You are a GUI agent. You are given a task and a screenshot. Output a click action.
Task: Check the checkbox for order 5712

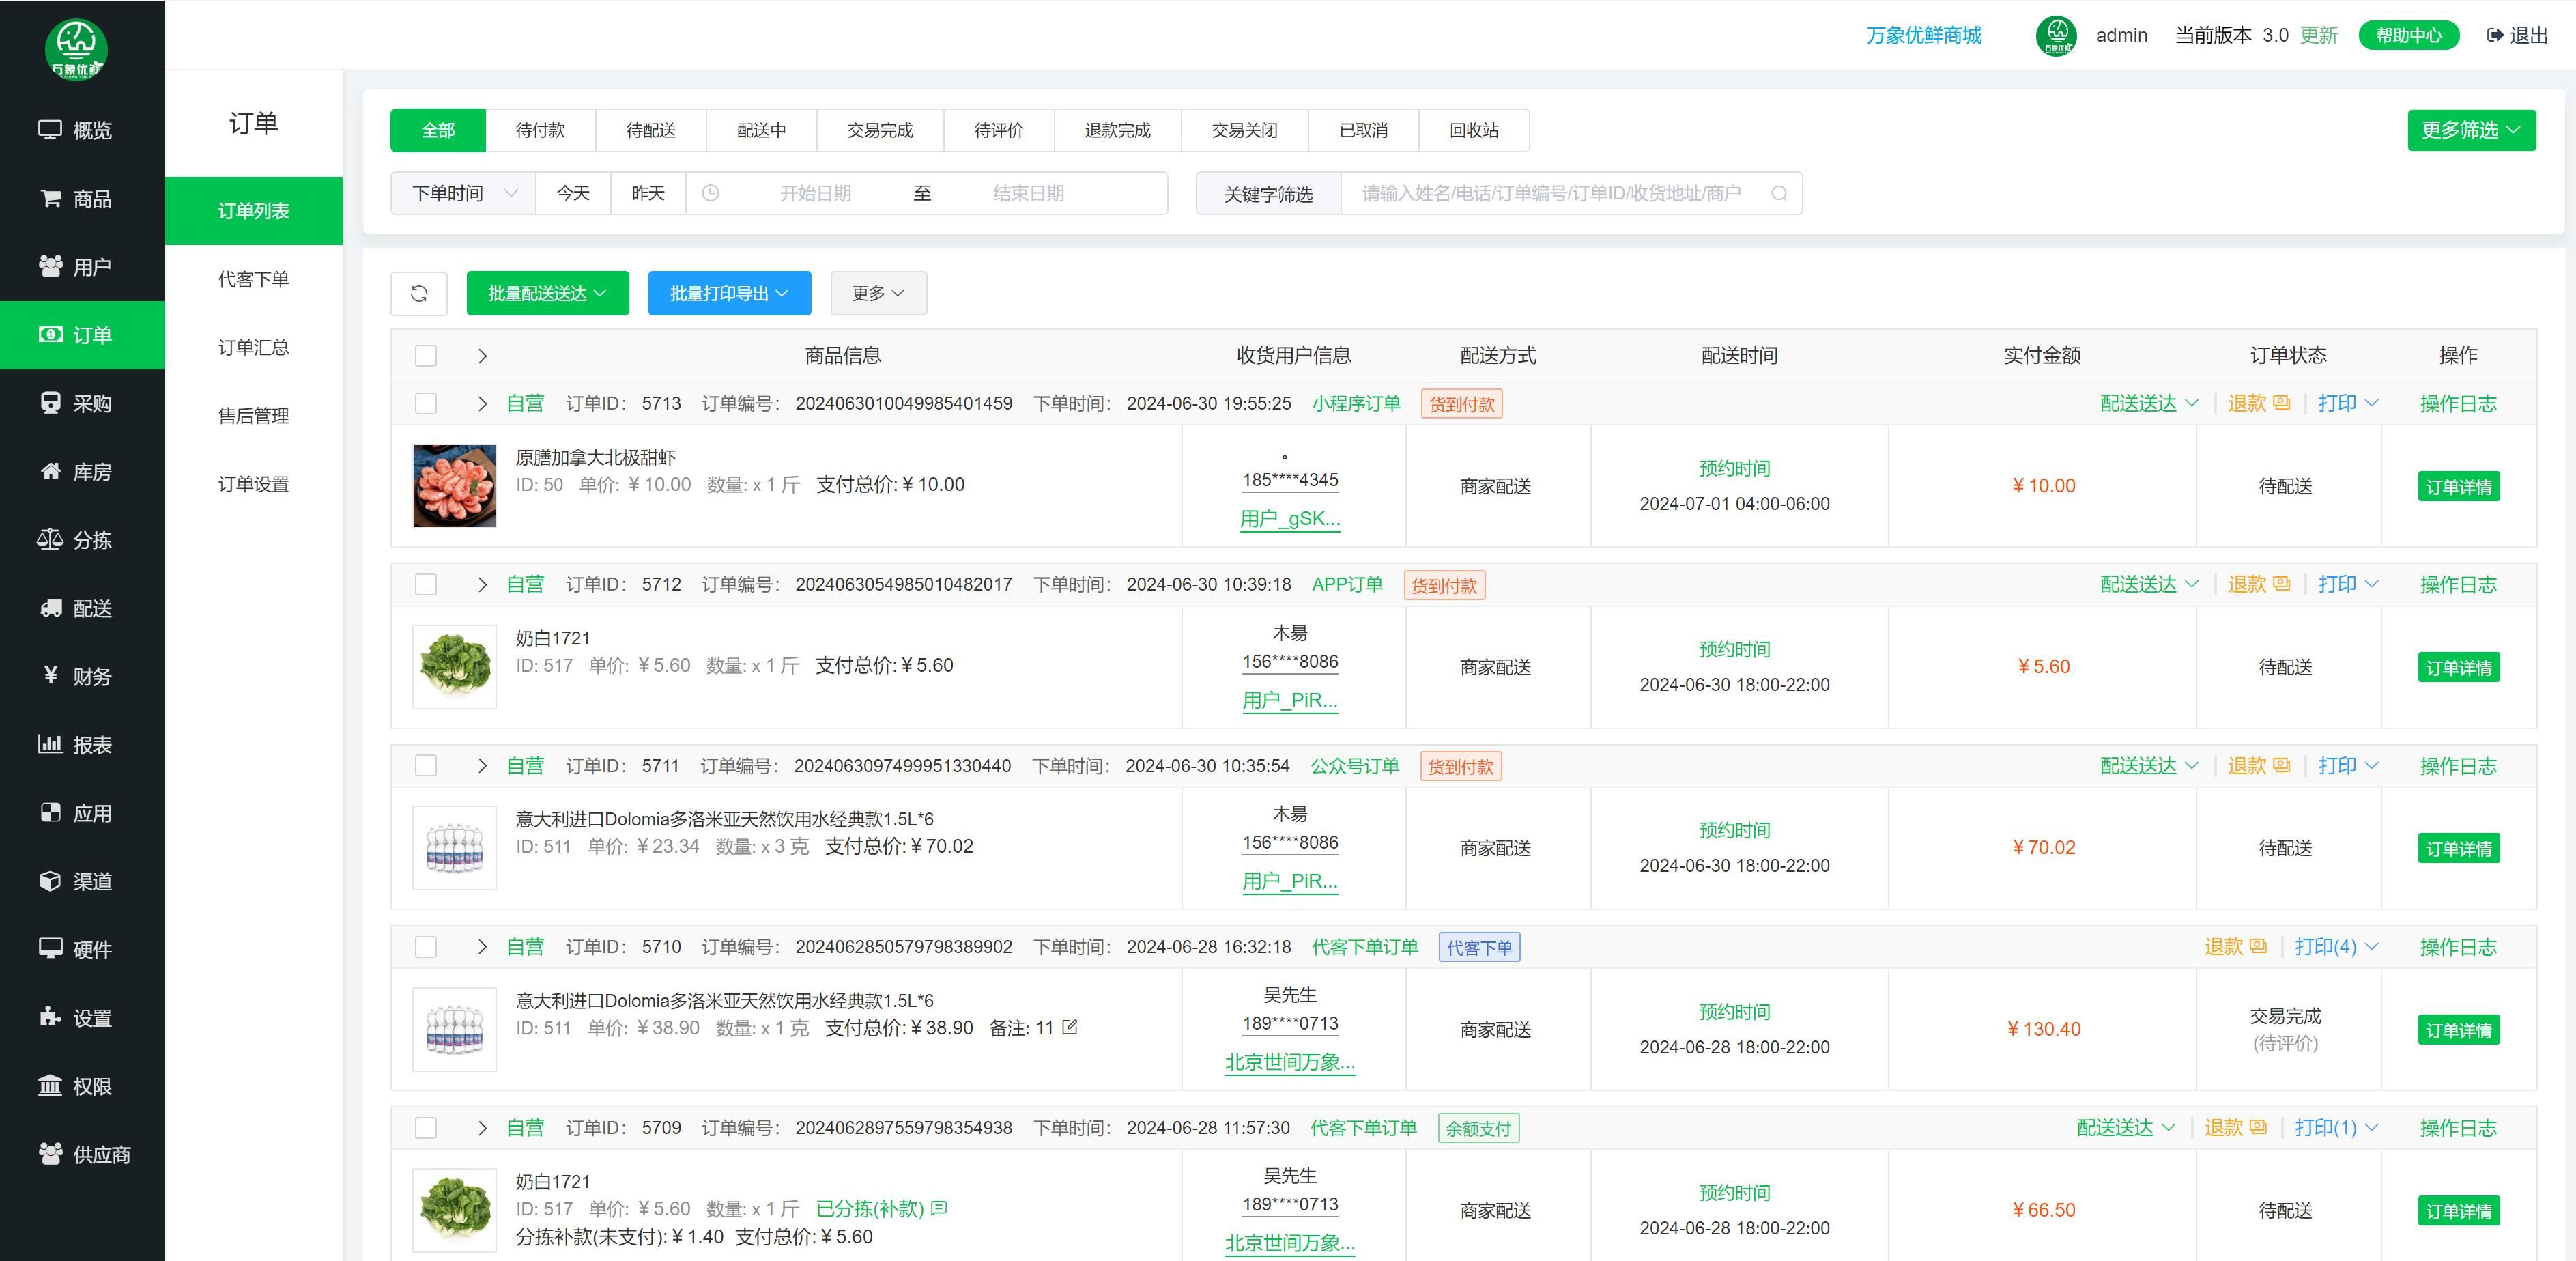point(426,585)
